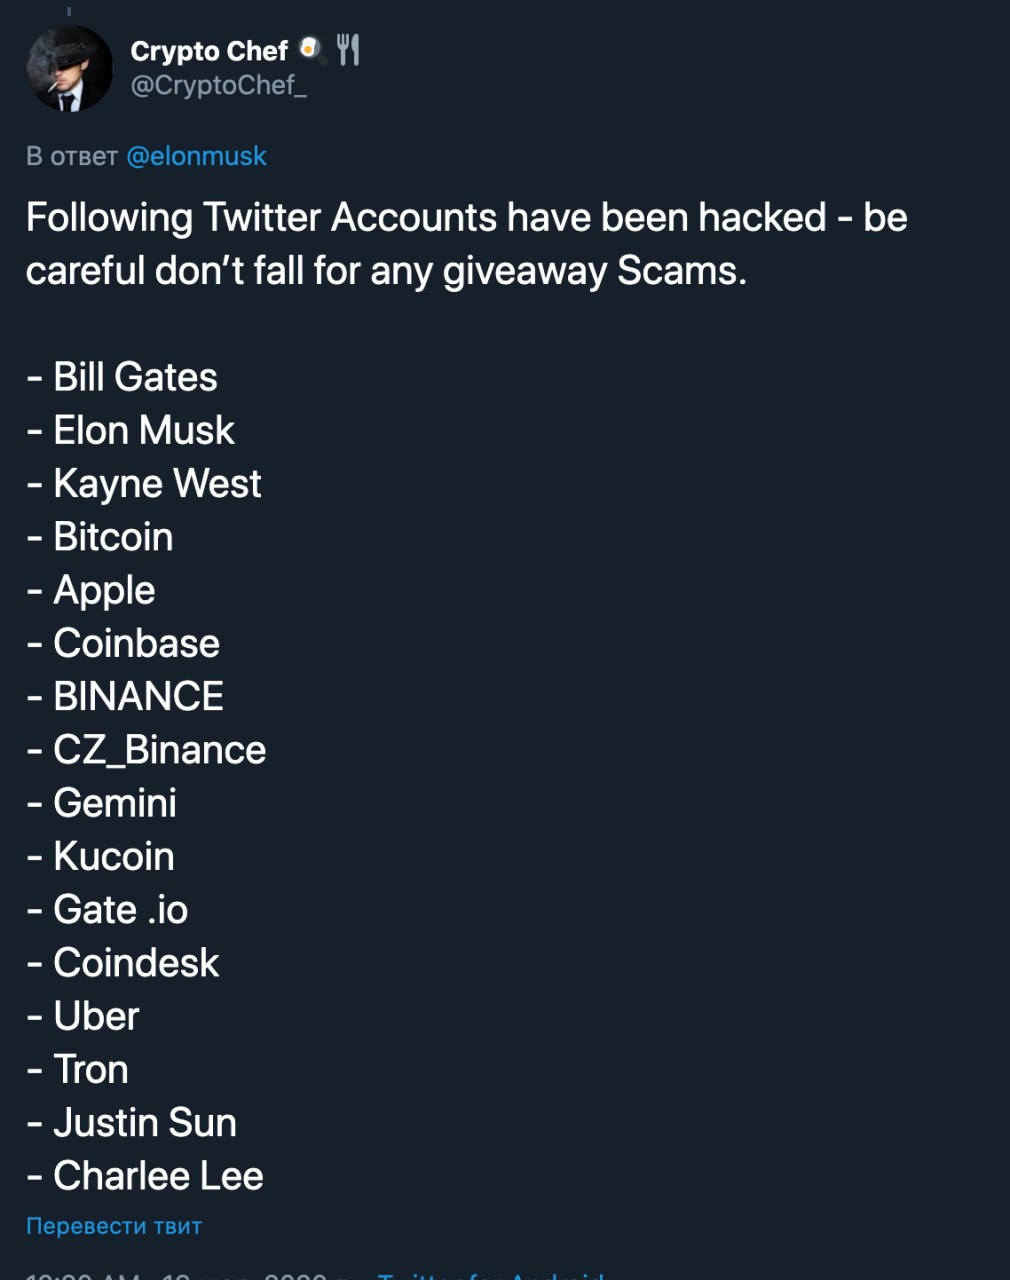This screenshot has width=1010, height=1280.
Task: Click the "Gate .io" list line
Action: [107, 910]
